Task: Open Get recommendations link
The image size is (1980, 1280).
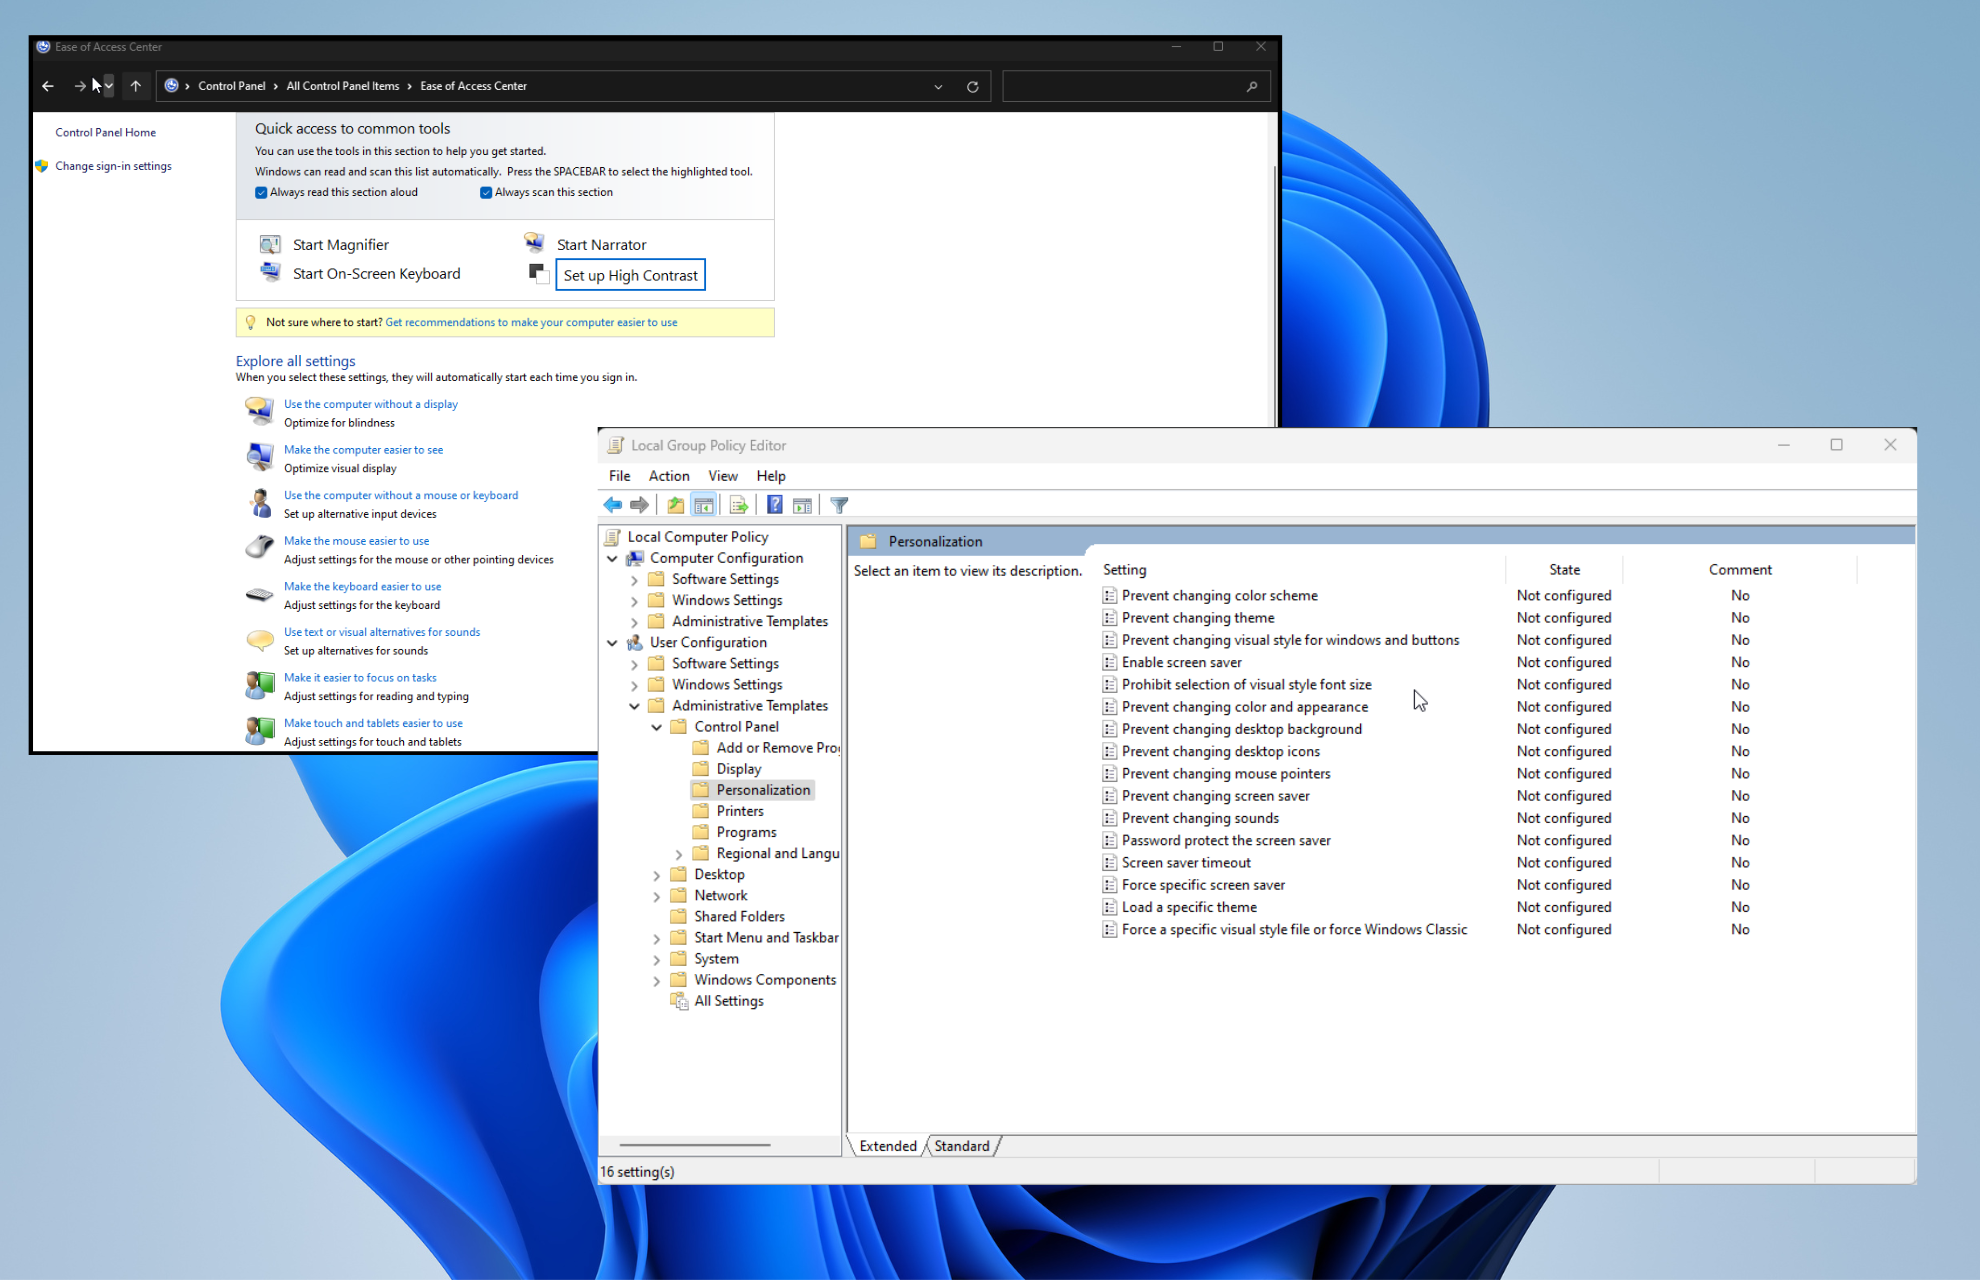Action: click(531, 322)
